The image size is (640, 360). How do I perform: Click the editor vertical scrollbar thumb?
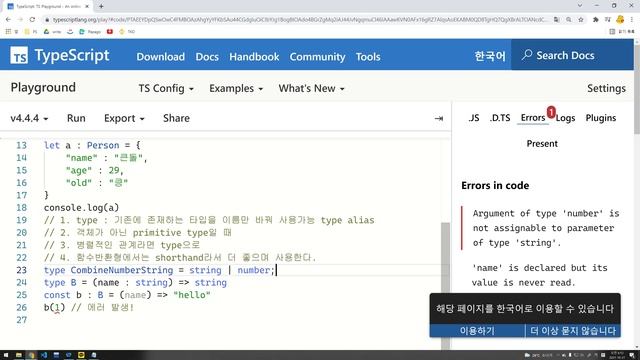(x=445, y=286)
